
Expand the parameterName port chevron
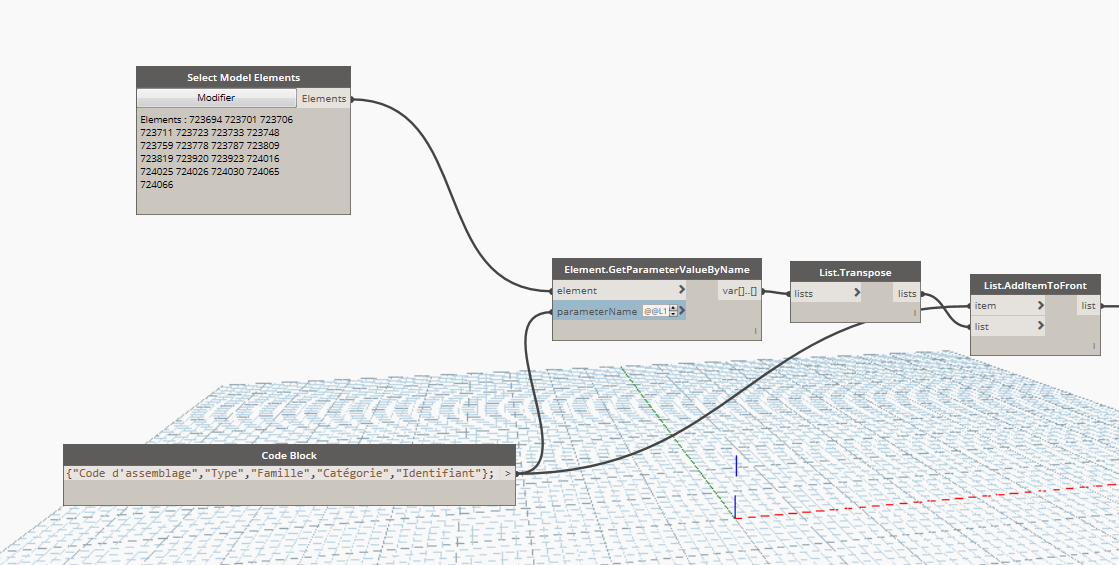coord(681,311)
